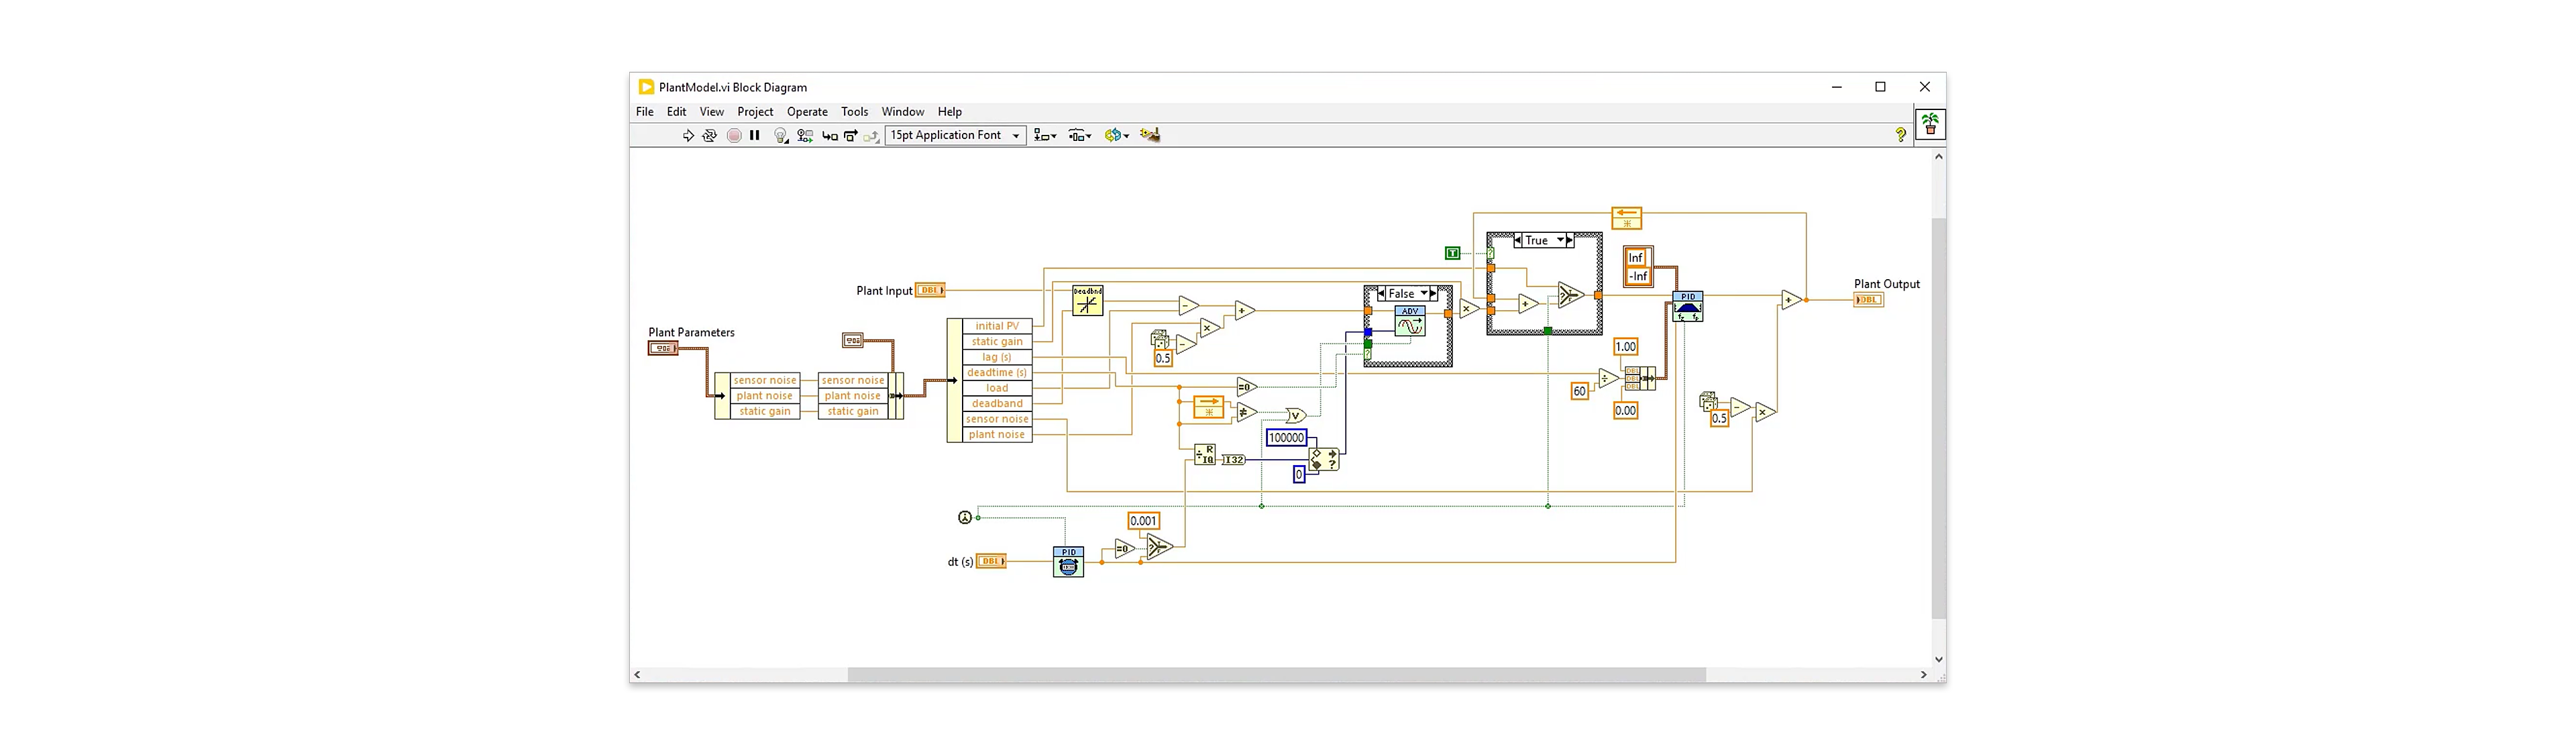Select the I32 conversion node
Viewport: 2576px width, 755px height.
[1234, 460]
